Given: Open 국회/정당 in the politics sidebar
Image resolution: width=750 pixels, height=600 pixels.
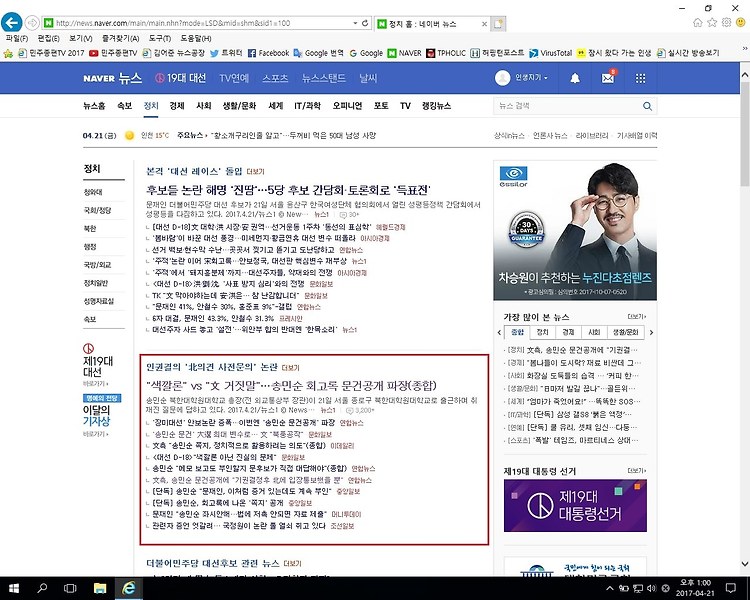Looking at the screenshot, I should pyautogui.click(x=98, y=211).
